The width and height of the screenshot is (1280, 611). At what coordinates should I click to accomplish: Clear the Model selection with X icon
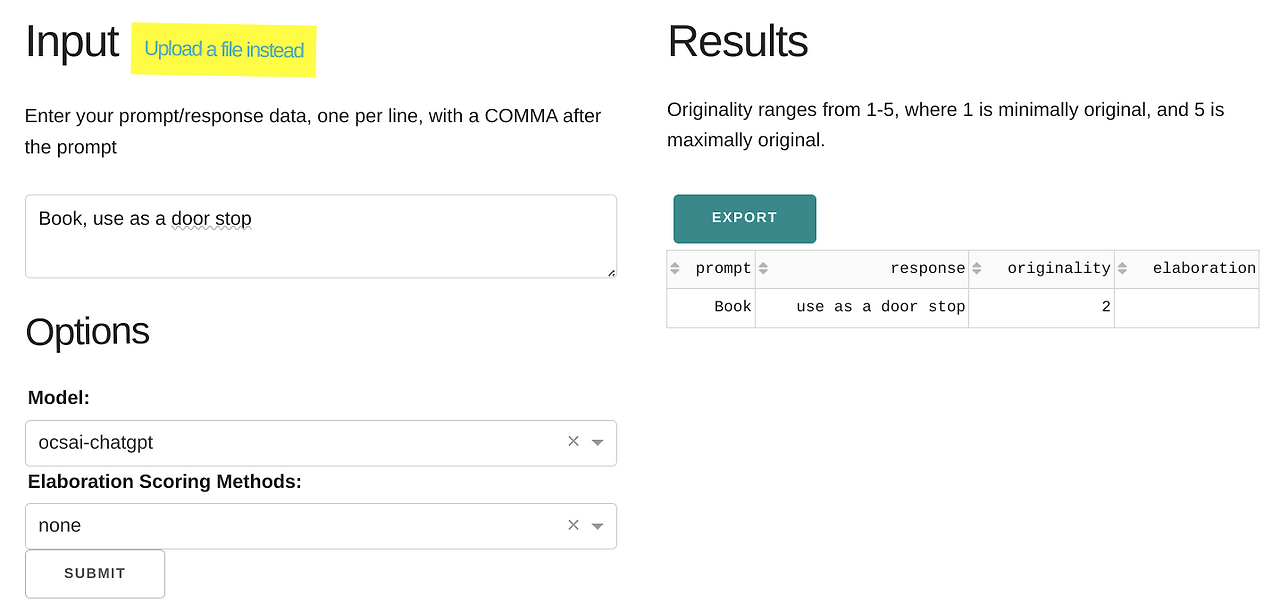pyautogui.click(x=573, y=441)
